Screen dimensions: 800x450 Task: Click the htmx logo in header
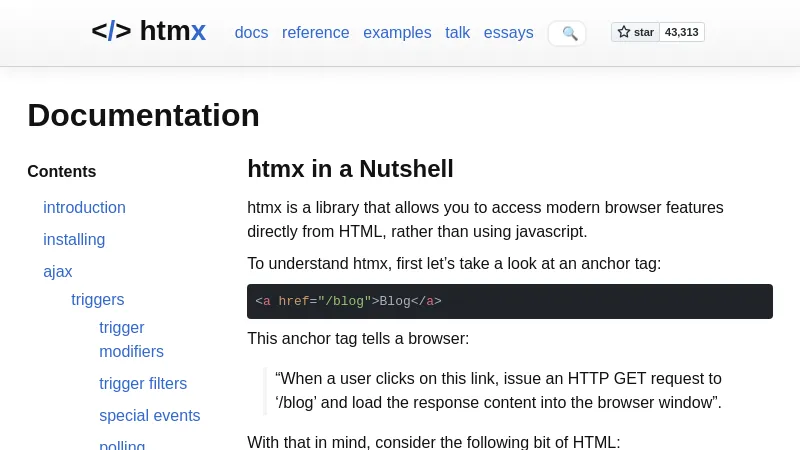click(148, 31)
